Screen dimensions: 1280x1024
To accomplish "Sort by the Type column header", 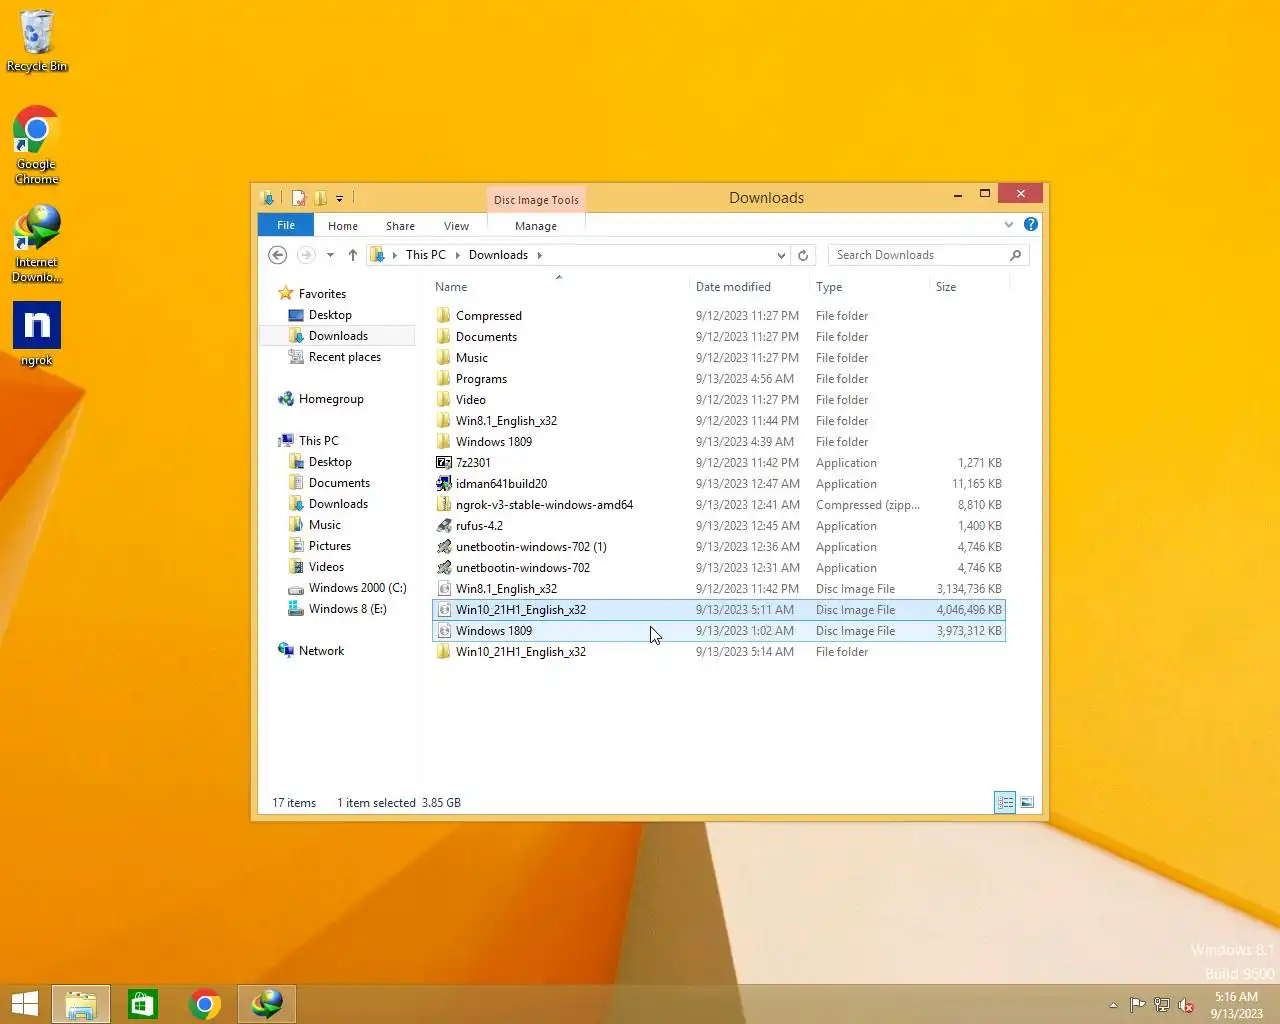I will tap(868, 287).
